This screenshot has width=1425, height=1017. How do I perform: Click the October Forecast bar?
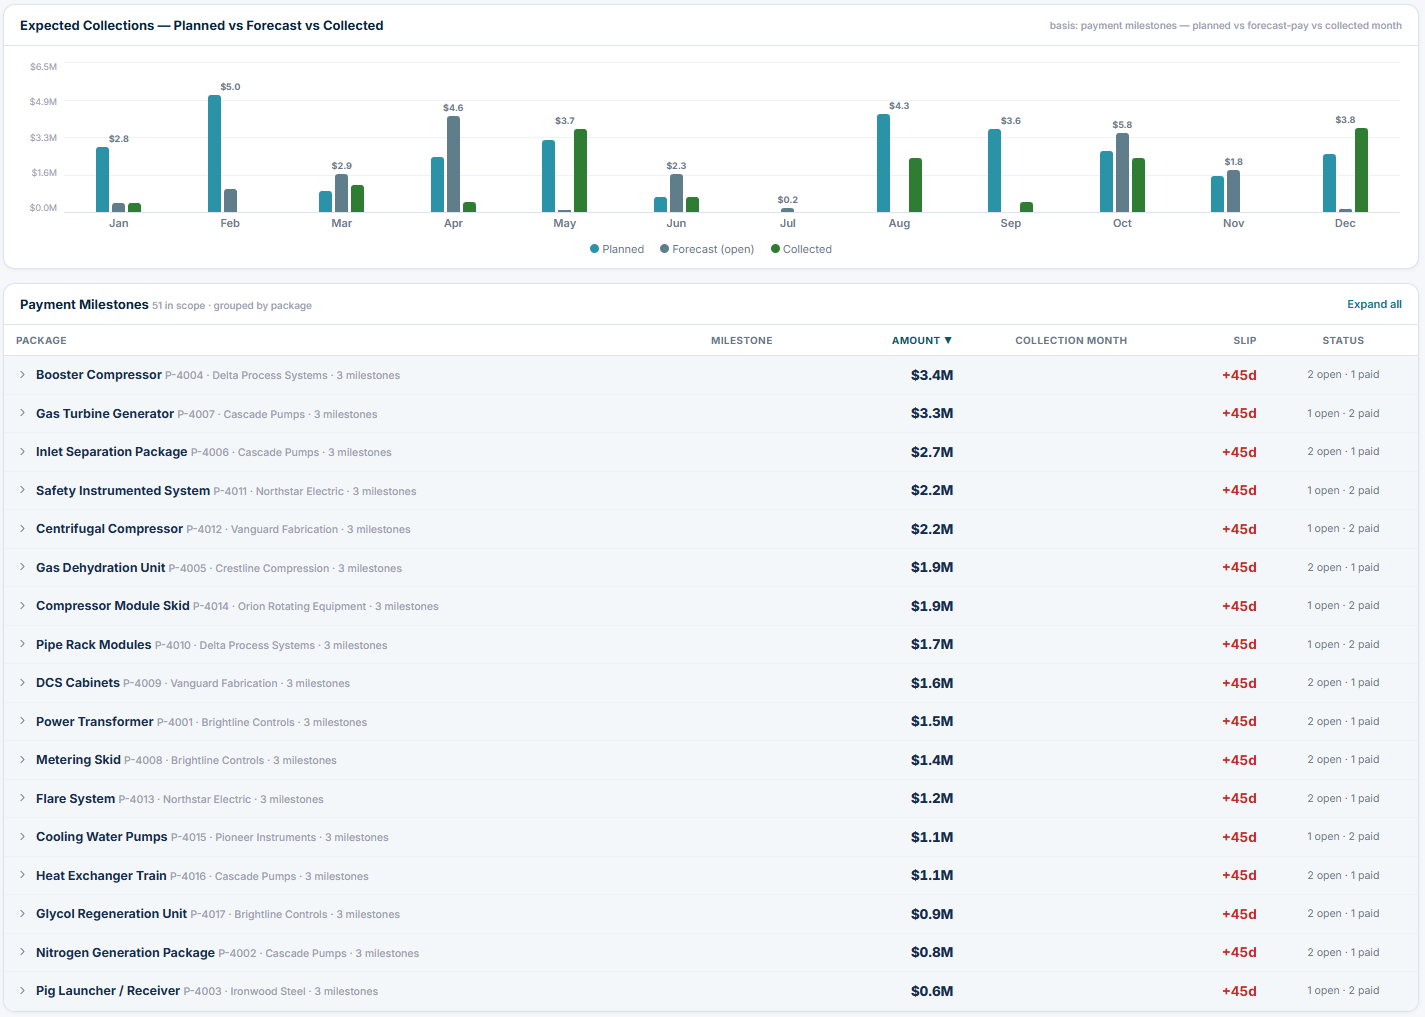tap(1122, 172)
